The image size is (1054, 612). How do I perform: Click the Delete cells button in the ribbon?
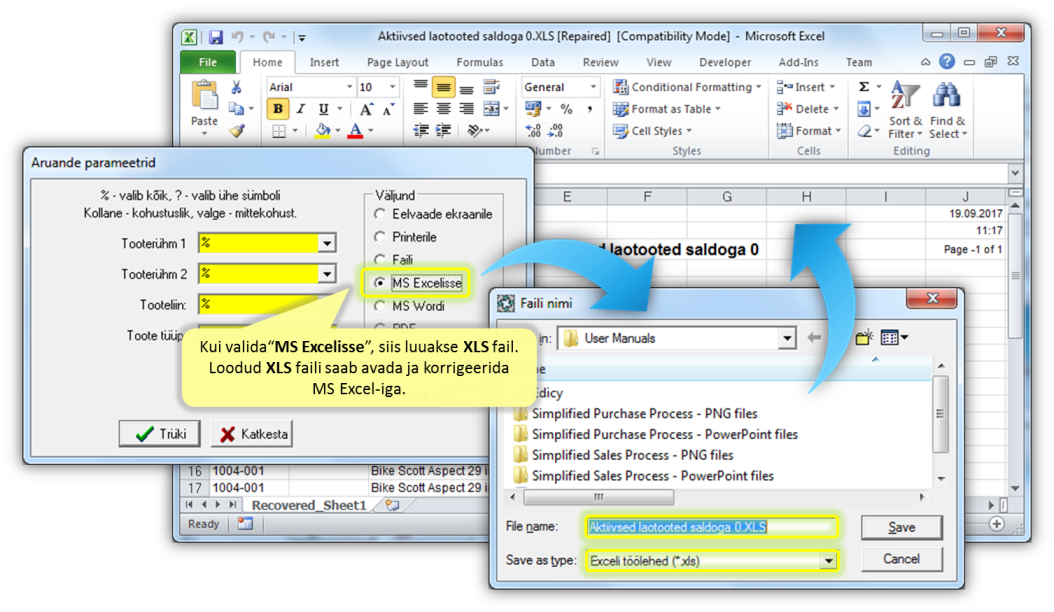pos(808,109)
